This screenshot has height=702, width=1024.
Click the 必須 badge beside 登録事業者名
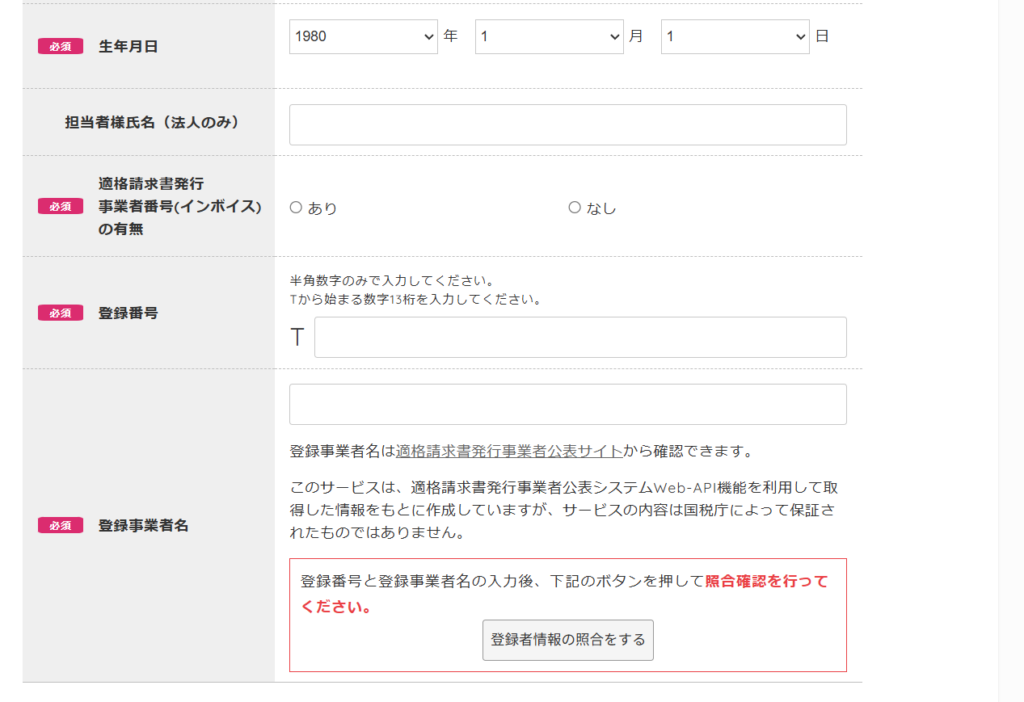point(60,526)
